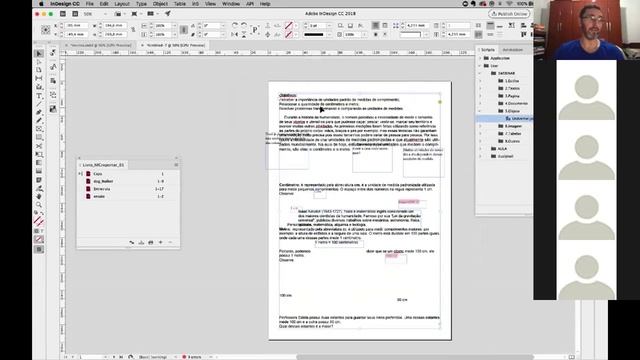Image resolution: width=640 pixels, height=360 pixels.
Task: Select the Pen tool
Action: point(39,112)
